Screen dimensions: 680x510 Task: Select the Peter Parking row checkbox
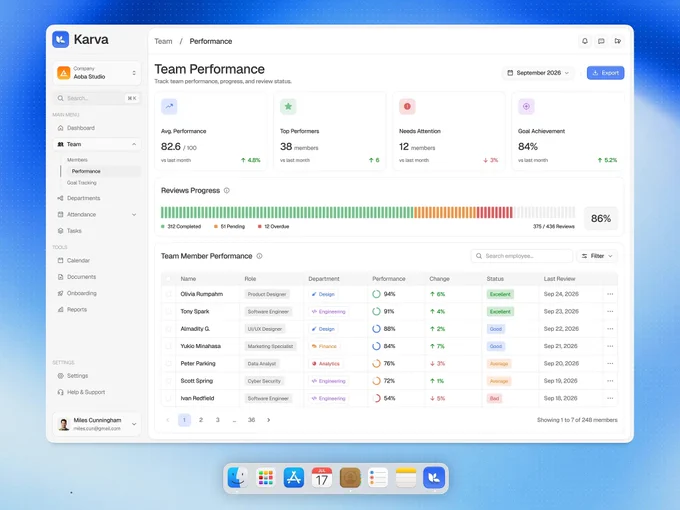pos(168,363)
